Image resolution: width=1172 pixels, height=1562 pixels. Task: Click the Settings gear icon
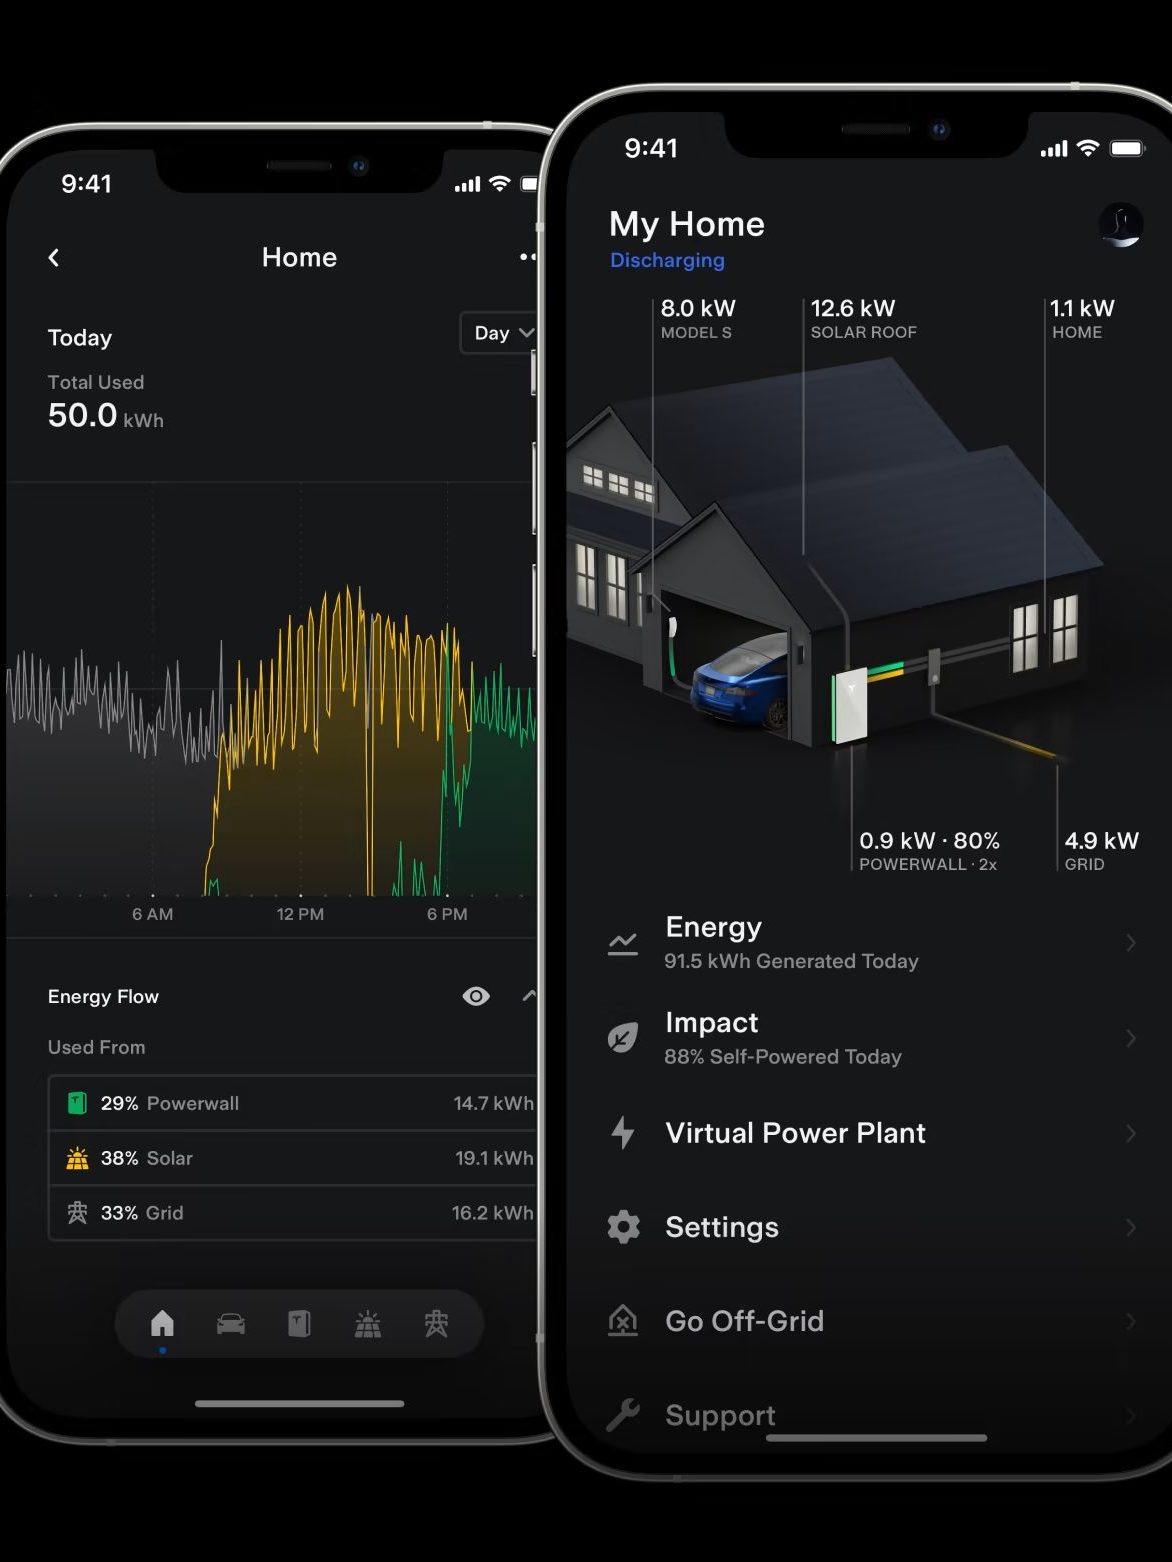coord(623,1227)
